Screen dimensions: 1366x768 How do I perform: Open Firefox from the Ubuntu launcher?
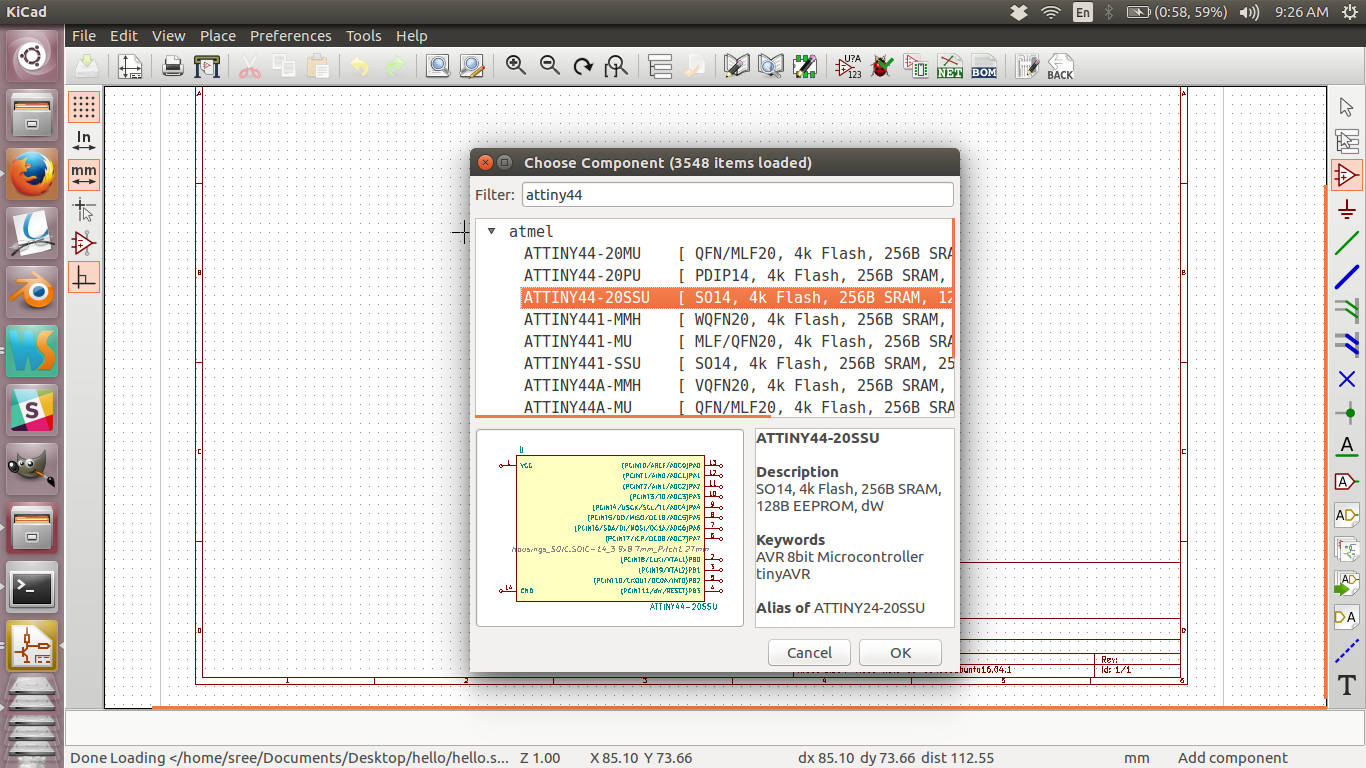pos(32,174)
